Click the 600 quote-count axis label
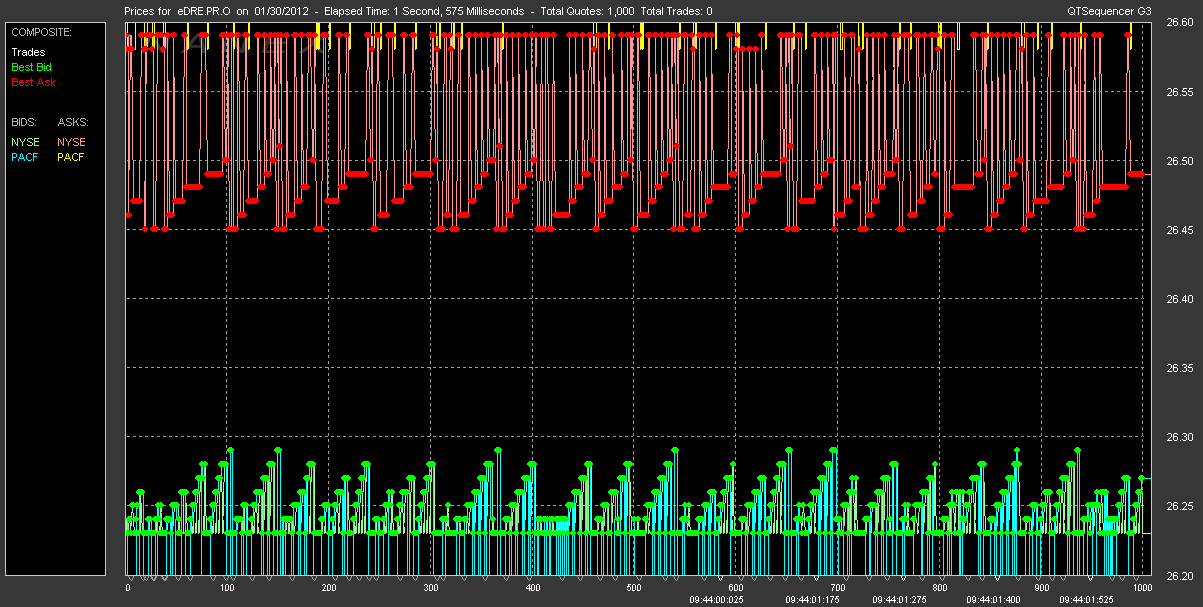 [x=736, y=588]
